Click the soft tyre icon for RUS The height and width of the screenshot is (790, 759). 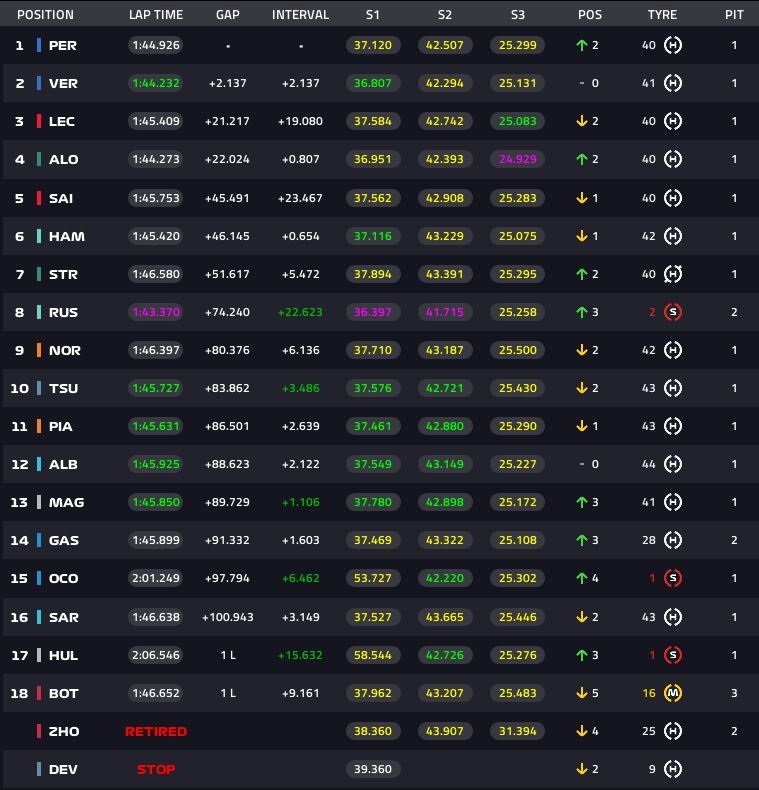673,312
